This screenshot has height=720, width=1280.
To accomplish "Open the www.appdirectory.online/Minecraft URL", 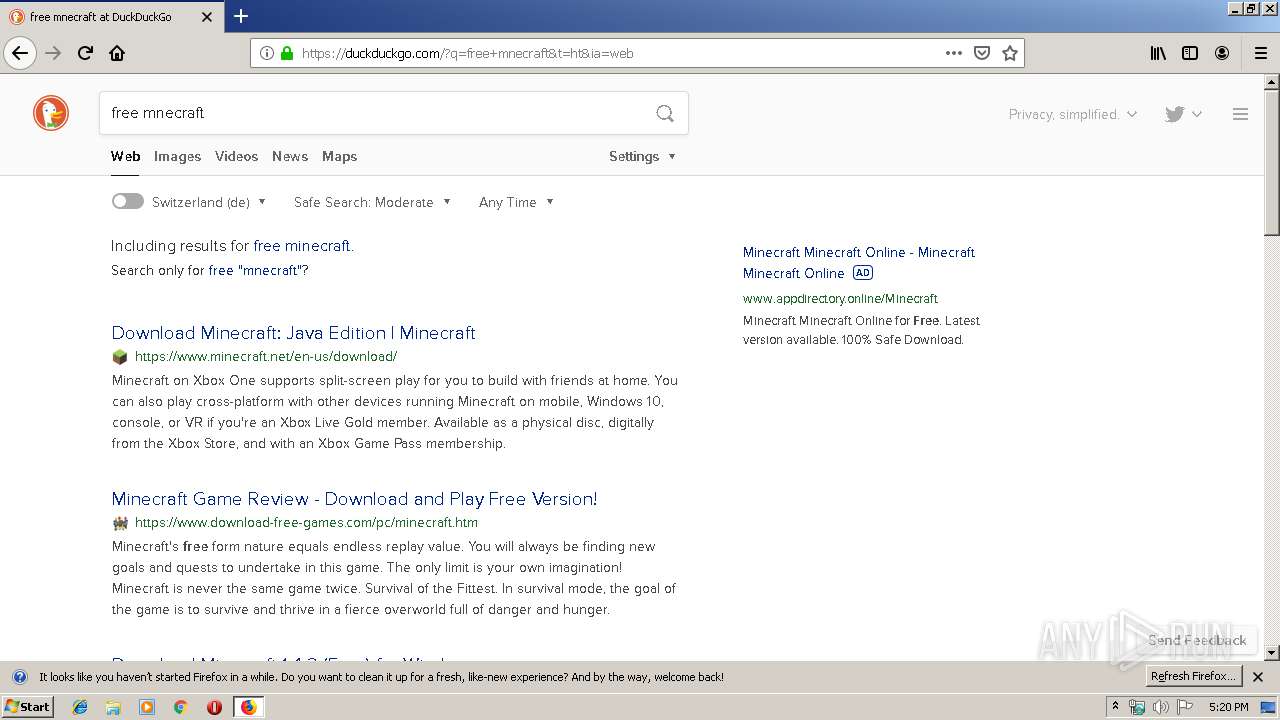I will [x=840, y=298].
